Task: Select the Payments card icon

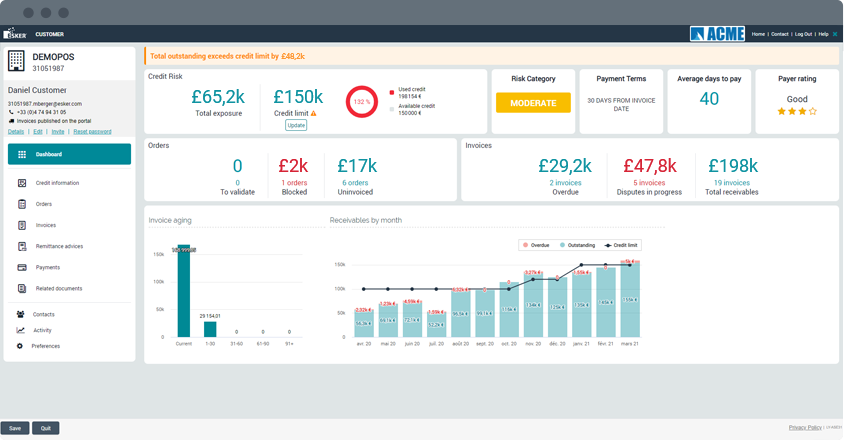Action: pos(22,267)
